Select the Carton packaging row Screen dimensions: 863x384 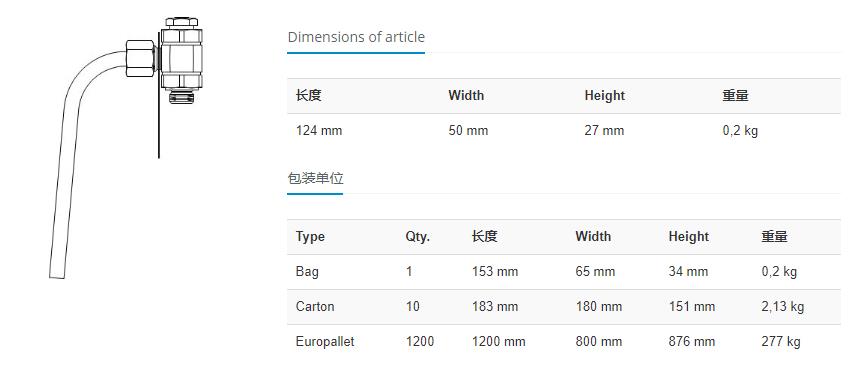tap(564, 306)
